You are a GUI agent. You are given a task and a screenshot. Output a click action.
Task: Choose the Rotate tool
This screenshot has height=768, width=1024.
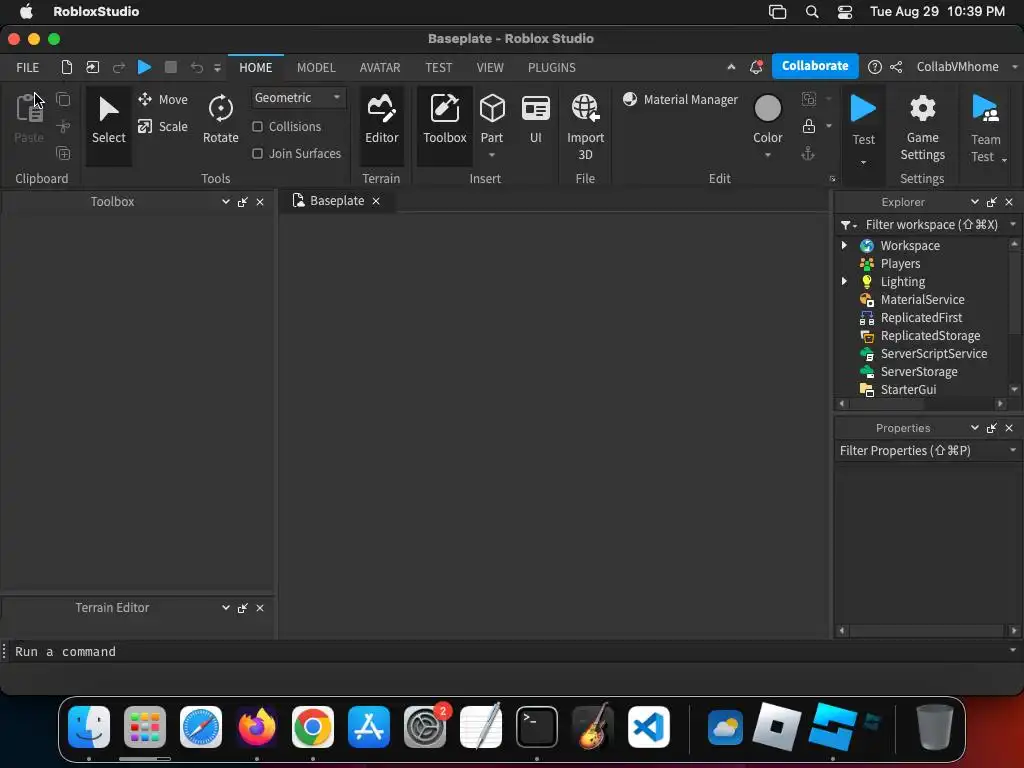click(x=220, y=121)
